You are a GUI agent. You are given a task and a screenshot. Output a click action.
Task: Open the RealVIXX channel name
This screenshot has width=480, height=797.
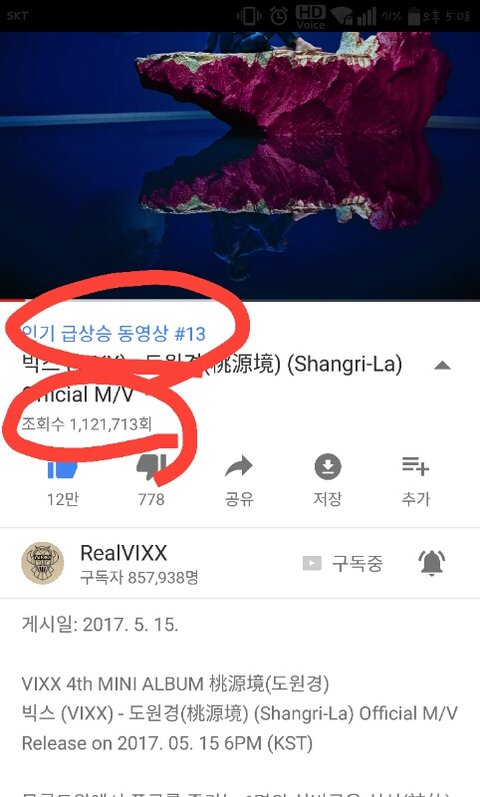click(x=124, y=553)
